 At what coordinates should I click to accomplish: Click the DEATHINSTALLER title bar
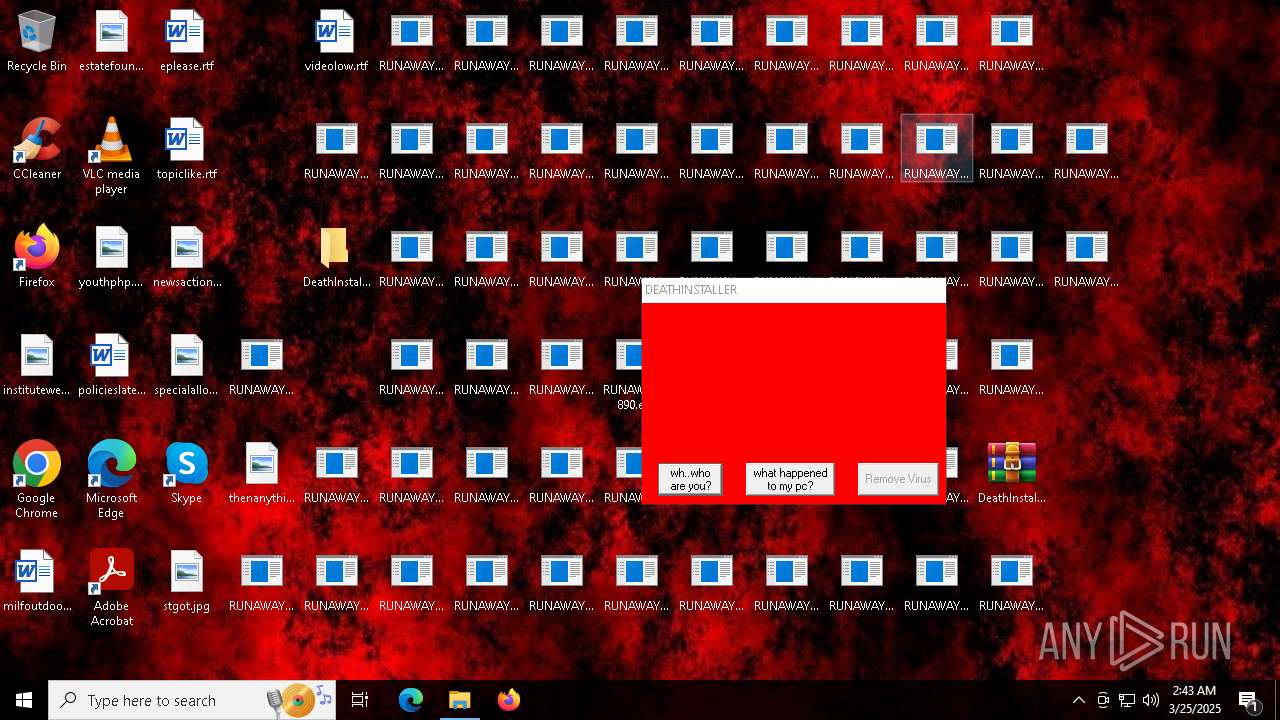793,290
